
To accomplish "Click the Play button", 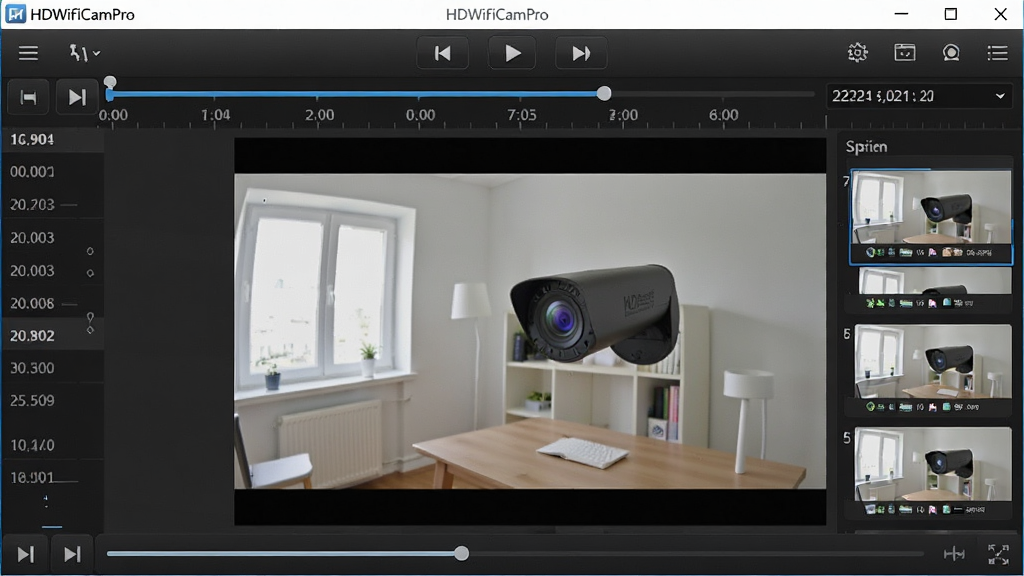I will coord(512,53).
